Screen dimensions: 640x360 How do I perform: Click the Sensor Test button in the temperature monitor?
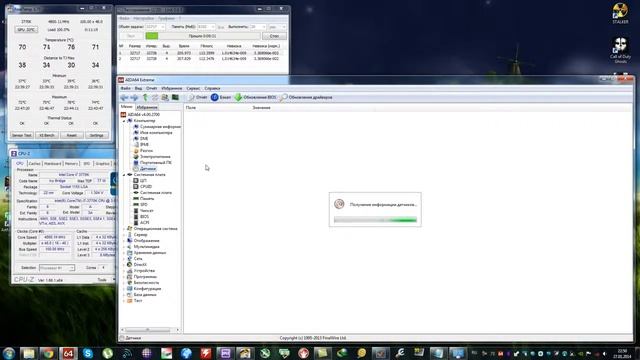click(22, 135)
